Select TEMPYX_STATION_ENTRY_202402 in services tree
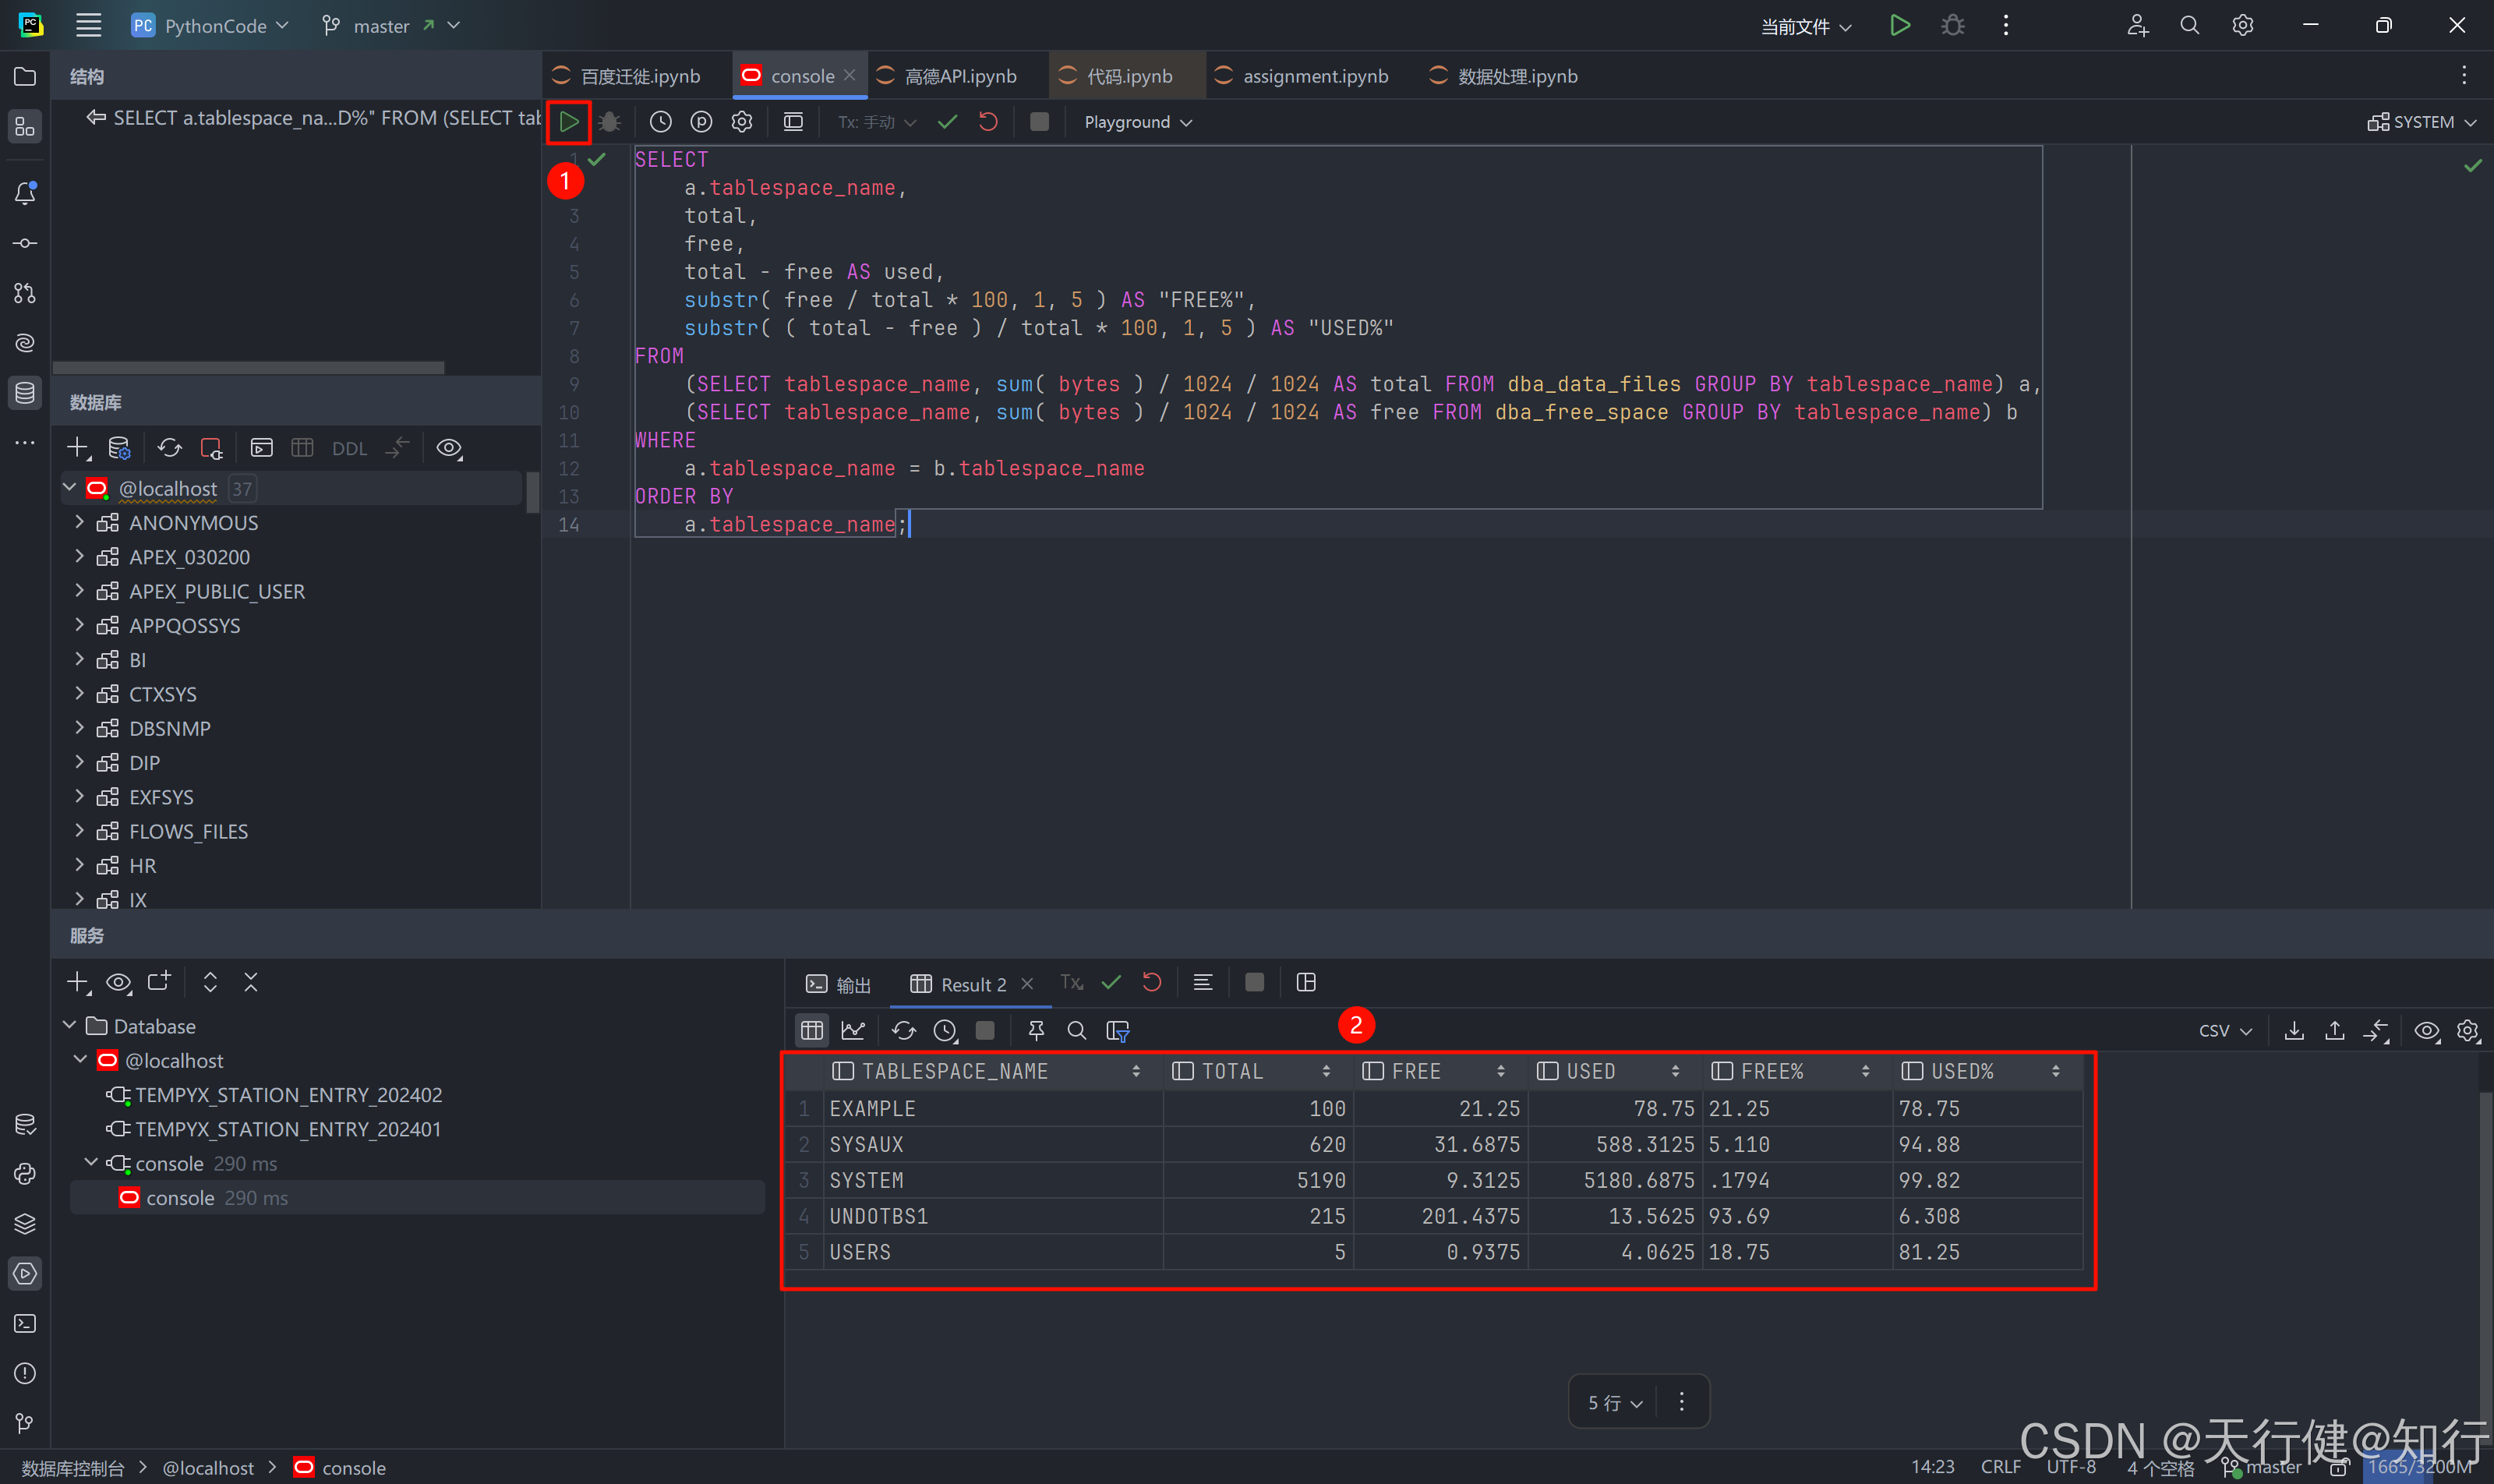 click(x=288, y=1095)
